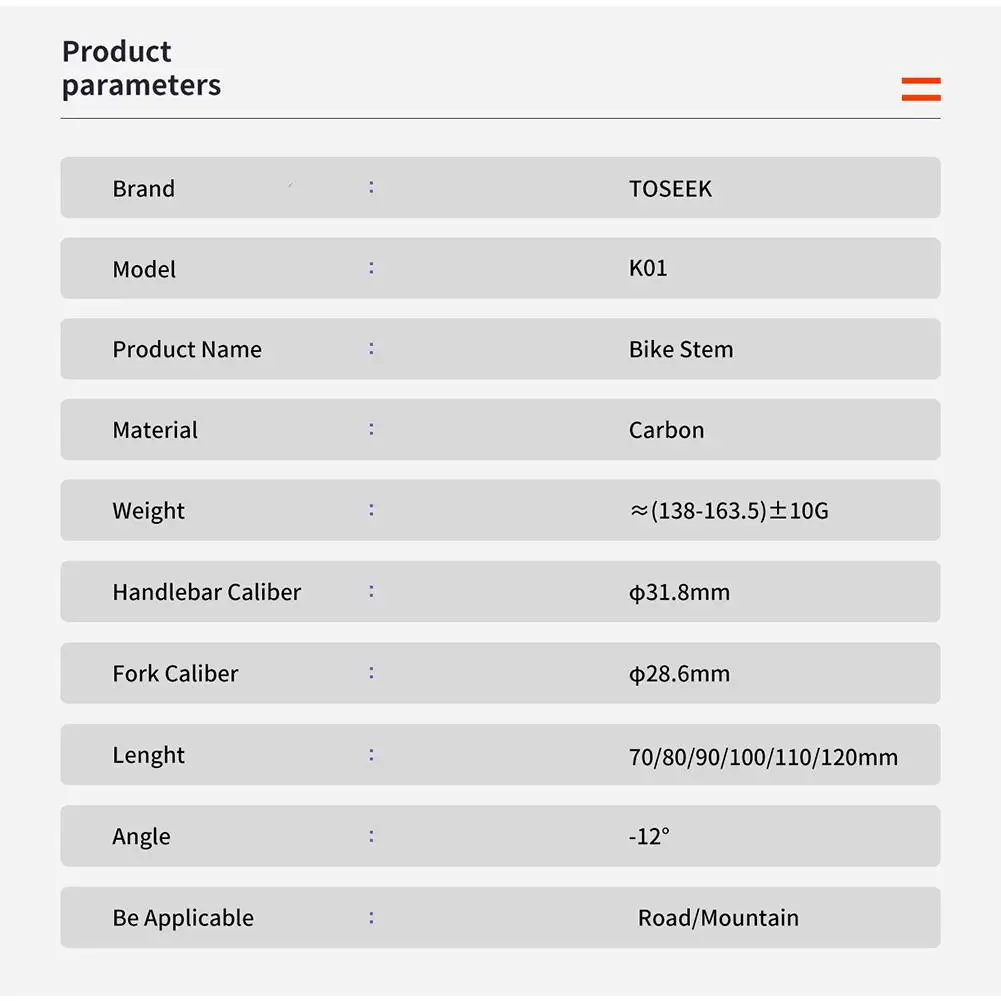Image resolution: width=1001 pixels, height=1001 pixels.
Task: Select the Model row label
Action: pyautogui.click(x=144, y=270)
